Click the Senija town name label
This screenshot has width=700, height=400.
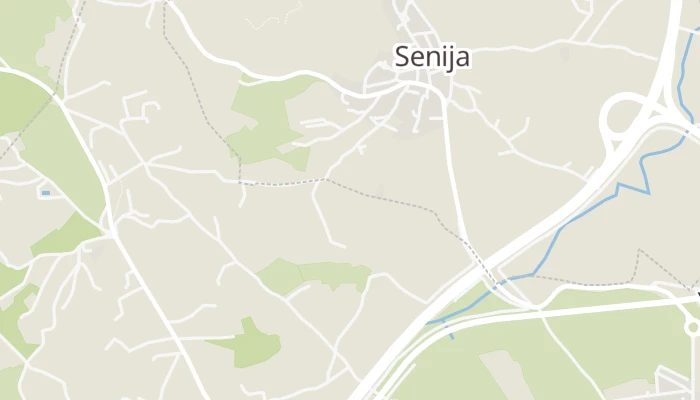click(x=432, y=57)
